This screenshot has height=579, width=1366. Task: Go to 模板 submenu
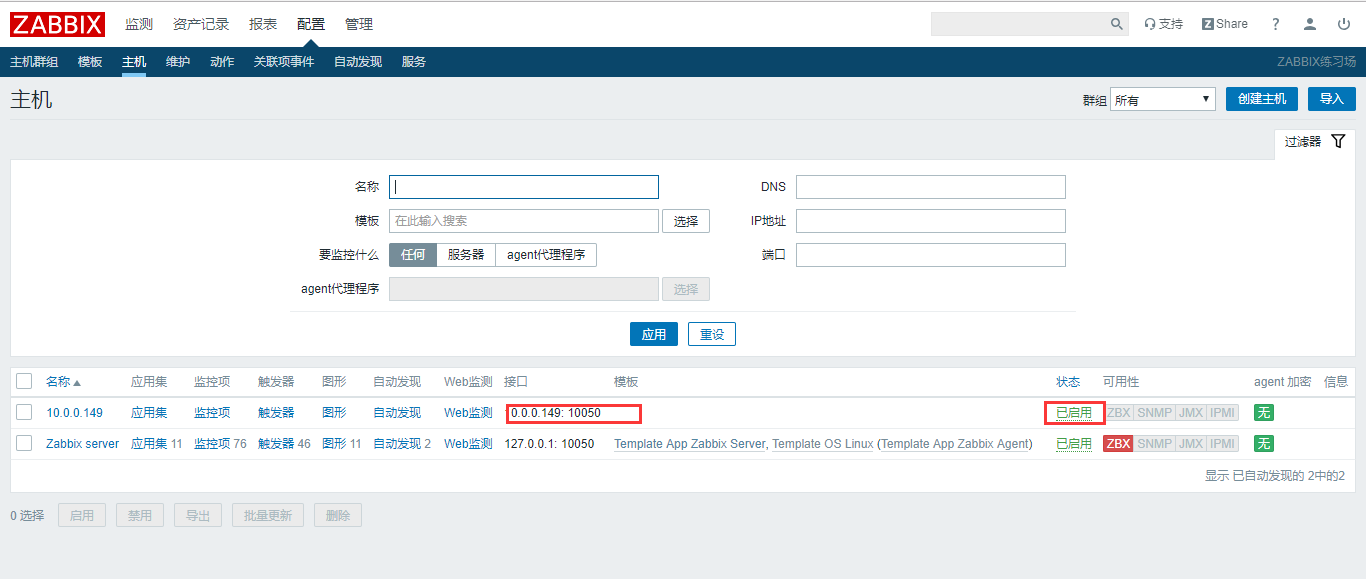pos(90,61)
